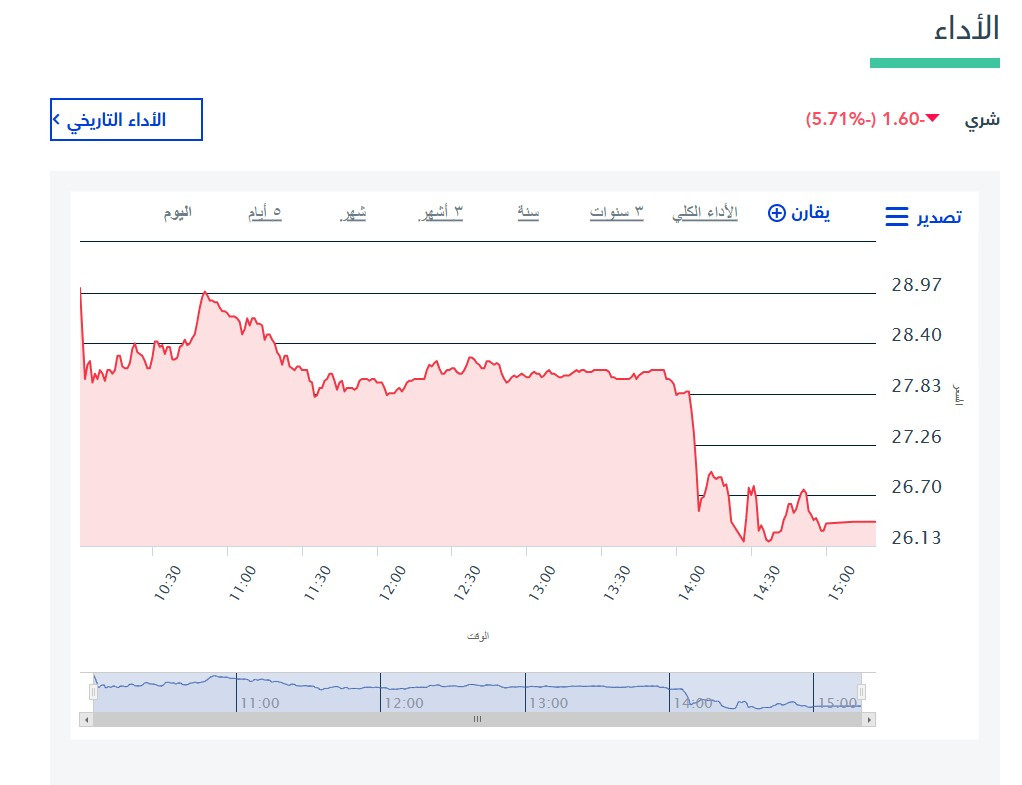Open the تصدير export hamburger menu icon
Viewport: 1022px width, 785px height.
coord(897,216)
